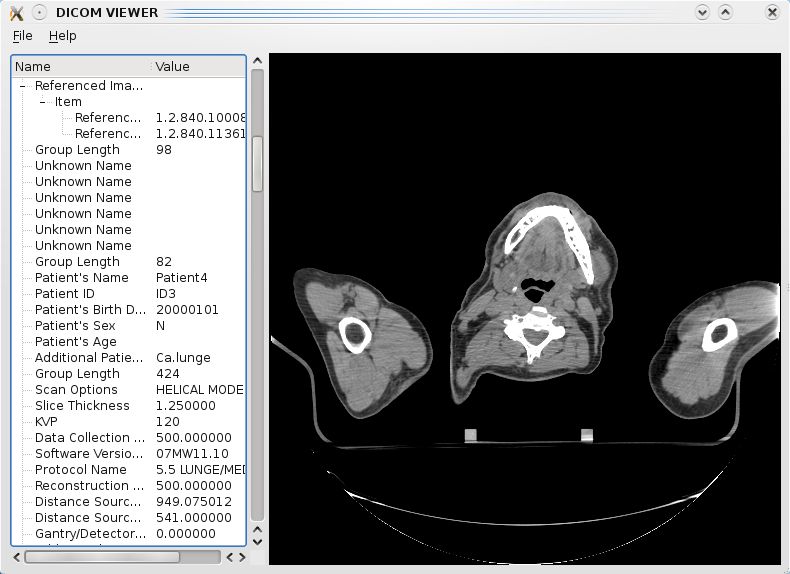This screenshot has height=574, width=790.
Task: Open the File menu
Action: 23,36
